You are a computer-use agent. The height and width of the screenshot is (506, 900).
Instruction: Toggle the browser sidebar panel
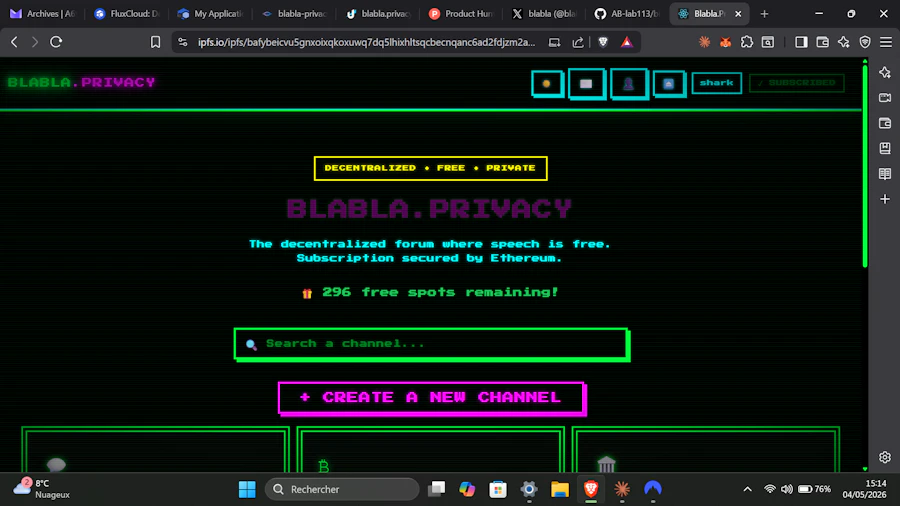click(x=801, y=42)
